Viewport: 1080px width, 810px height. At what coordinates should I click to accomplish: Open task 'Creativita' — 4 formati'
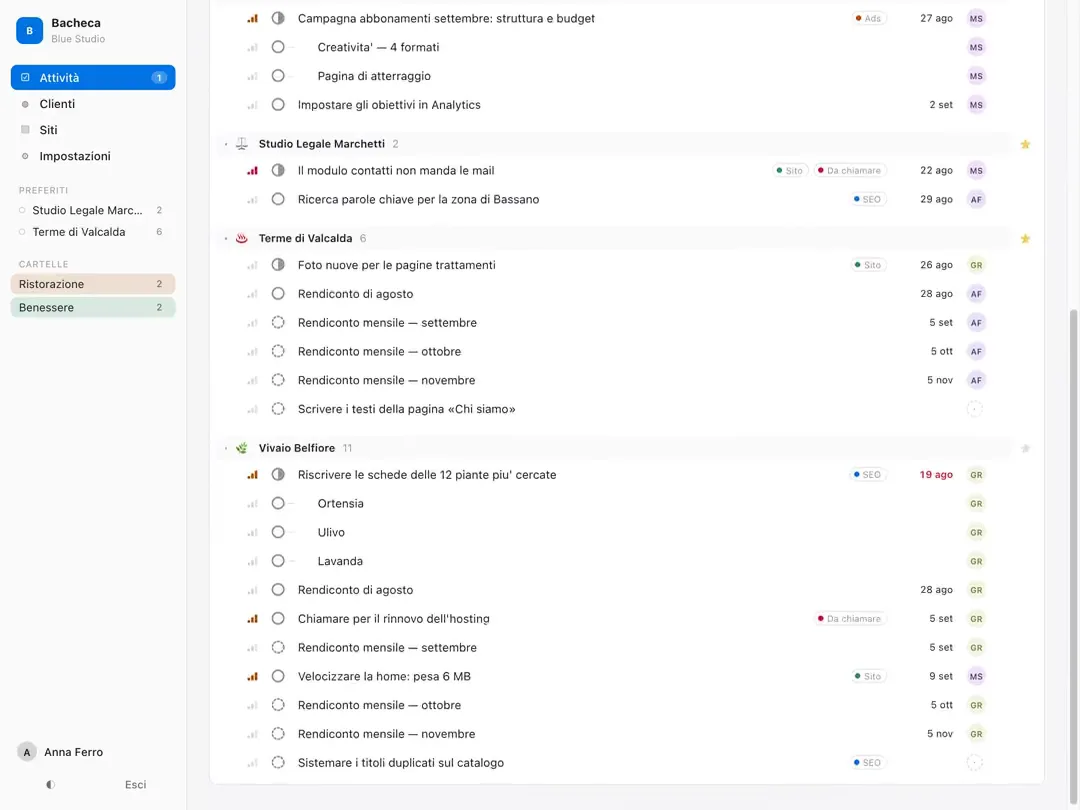click(x=378, y=48)
